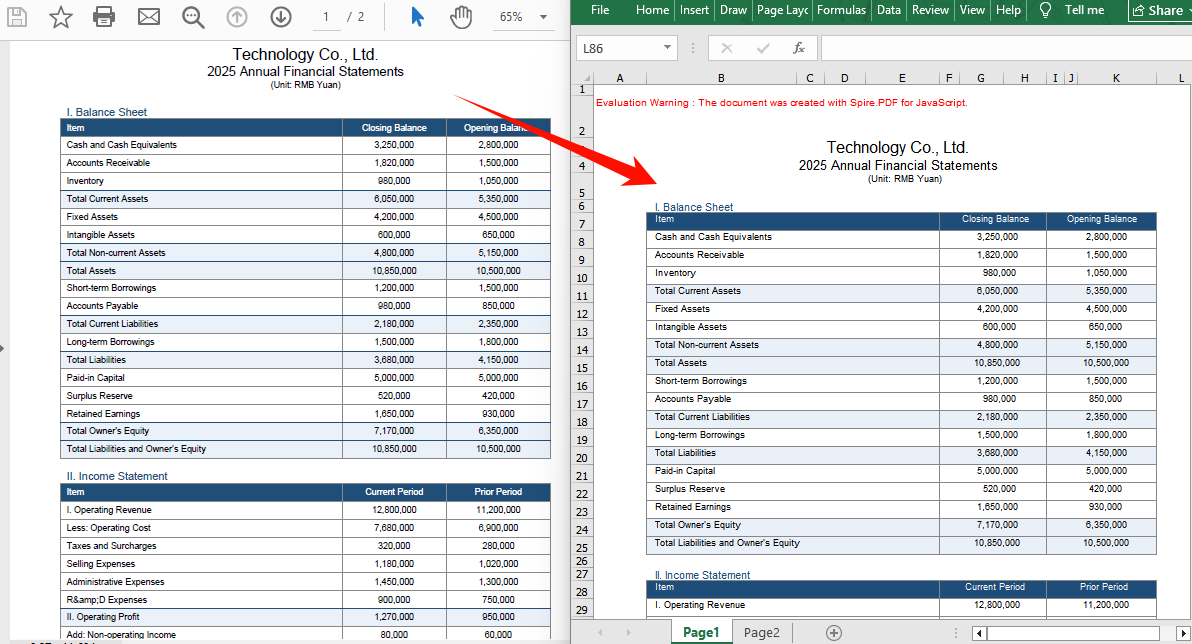Expand the PDF side panel arrow
Viewport: 1192px width, 644px height.
pos(2,348)
